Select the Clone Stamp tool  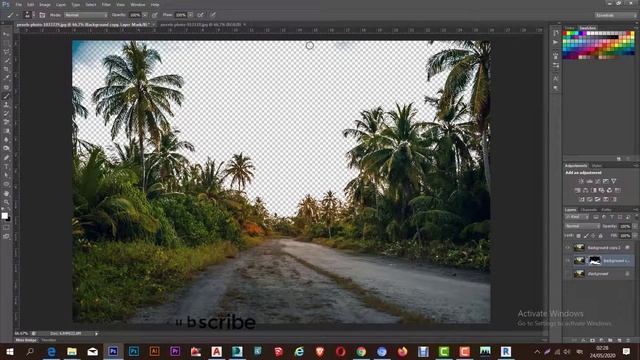tap(6, 105)
